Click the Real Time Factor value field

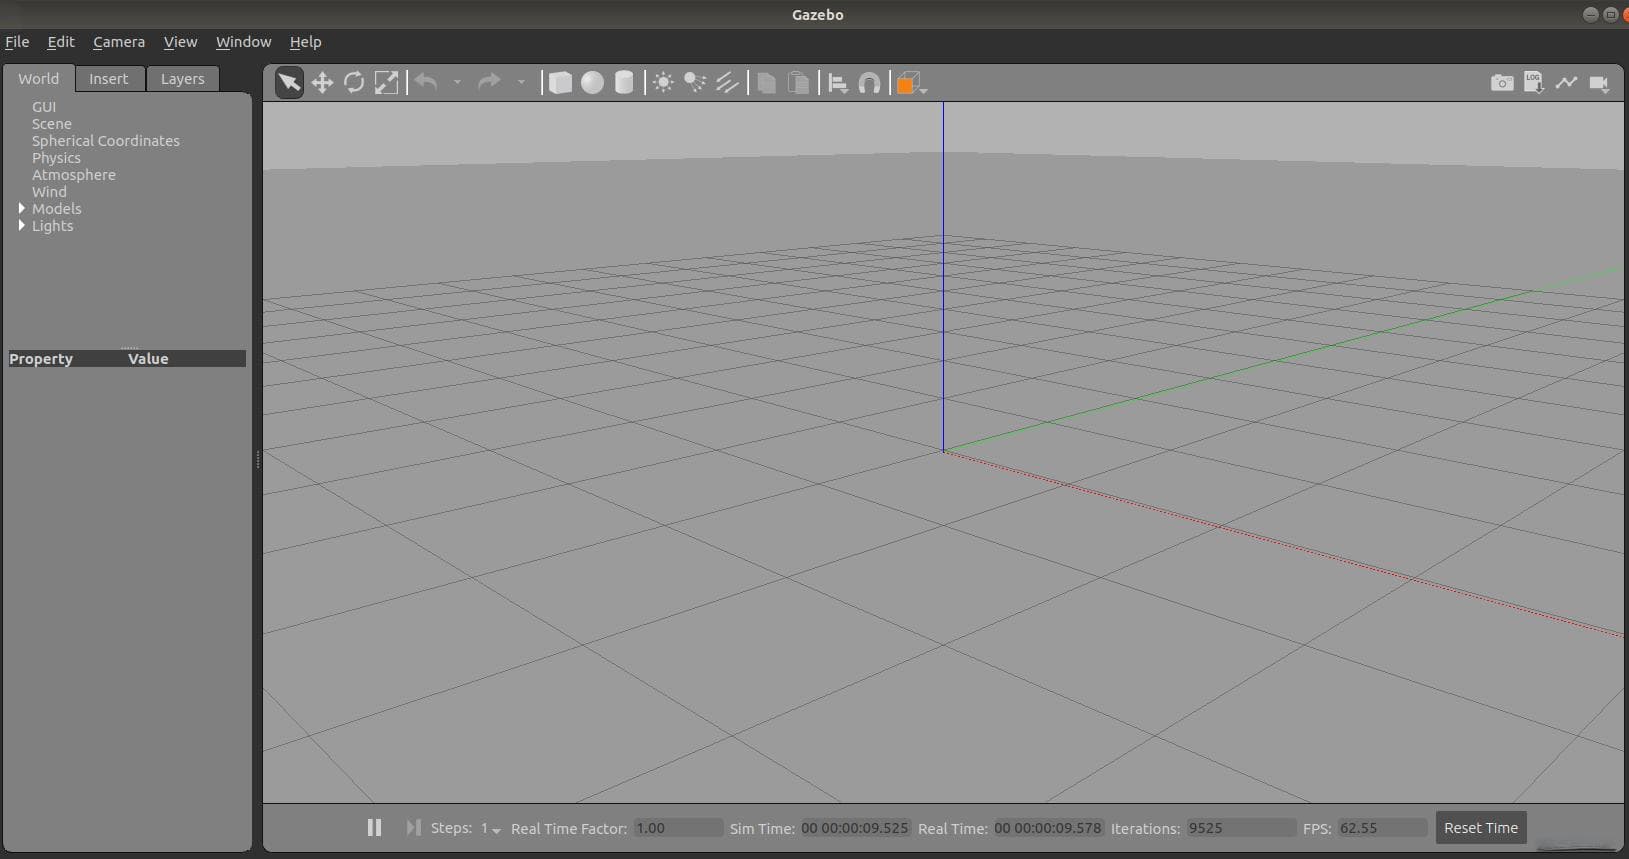678,828
